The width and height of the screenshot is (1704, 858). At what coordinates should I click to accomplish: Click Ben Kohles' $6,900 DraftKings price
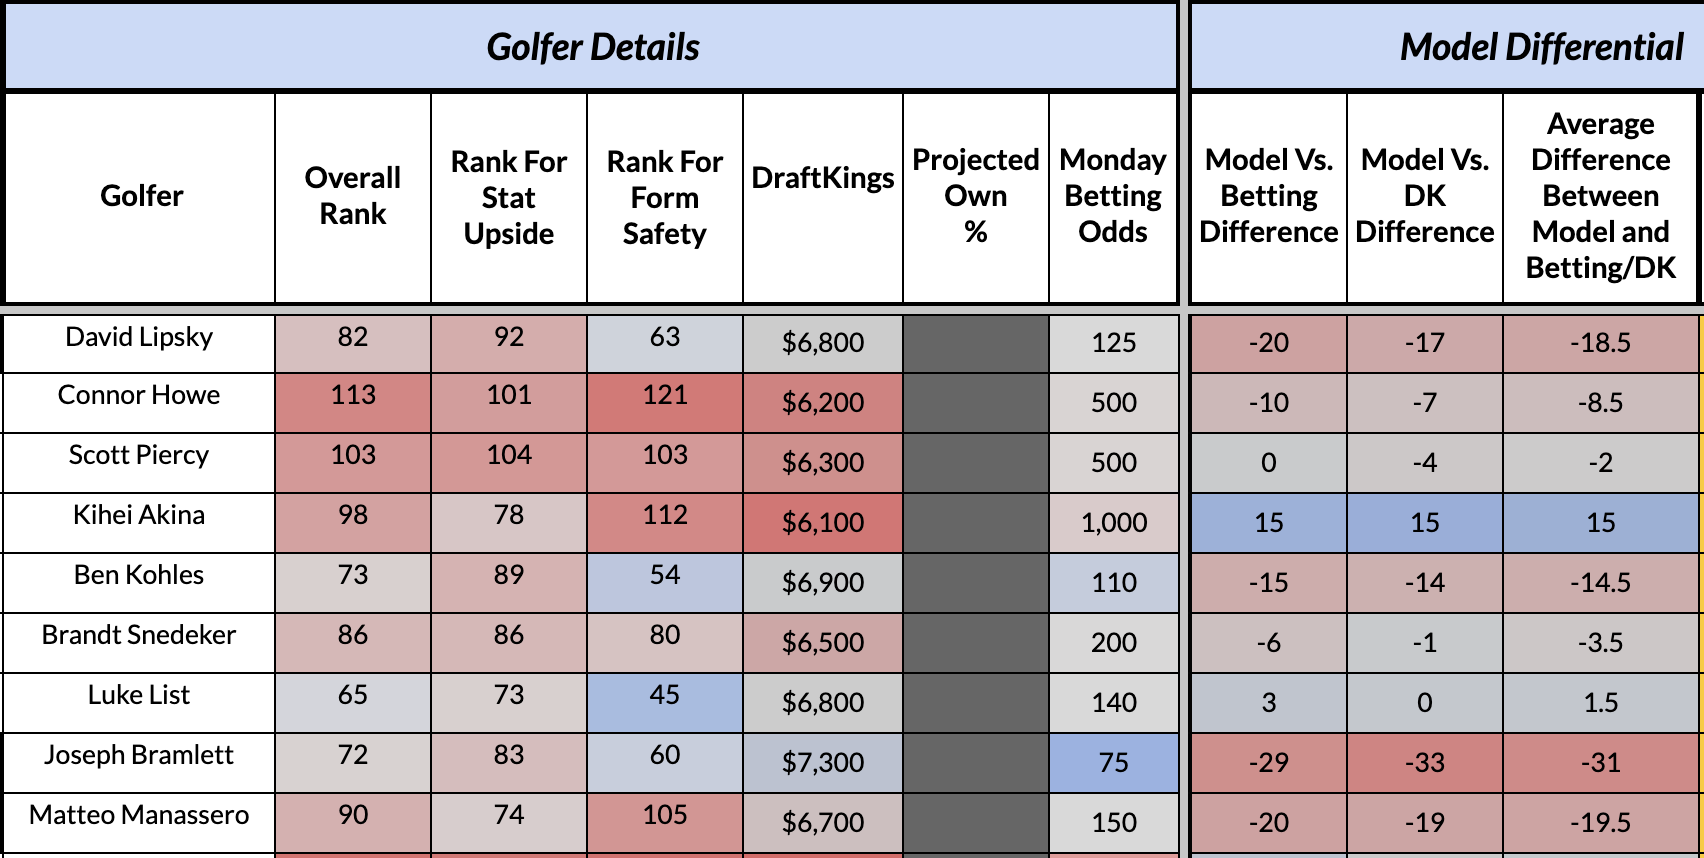823,582
